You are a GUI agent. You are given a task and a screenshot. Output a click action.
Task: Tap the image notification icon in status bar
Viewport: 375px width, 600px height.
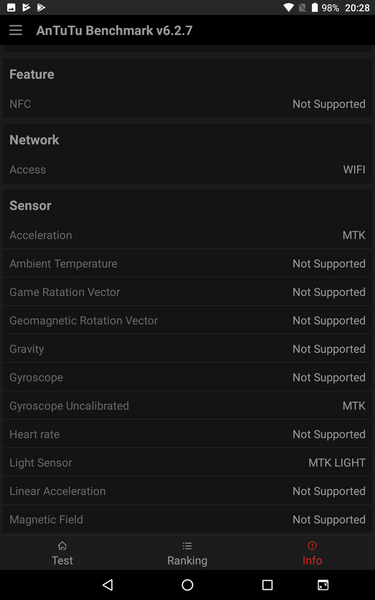point(11,7)
